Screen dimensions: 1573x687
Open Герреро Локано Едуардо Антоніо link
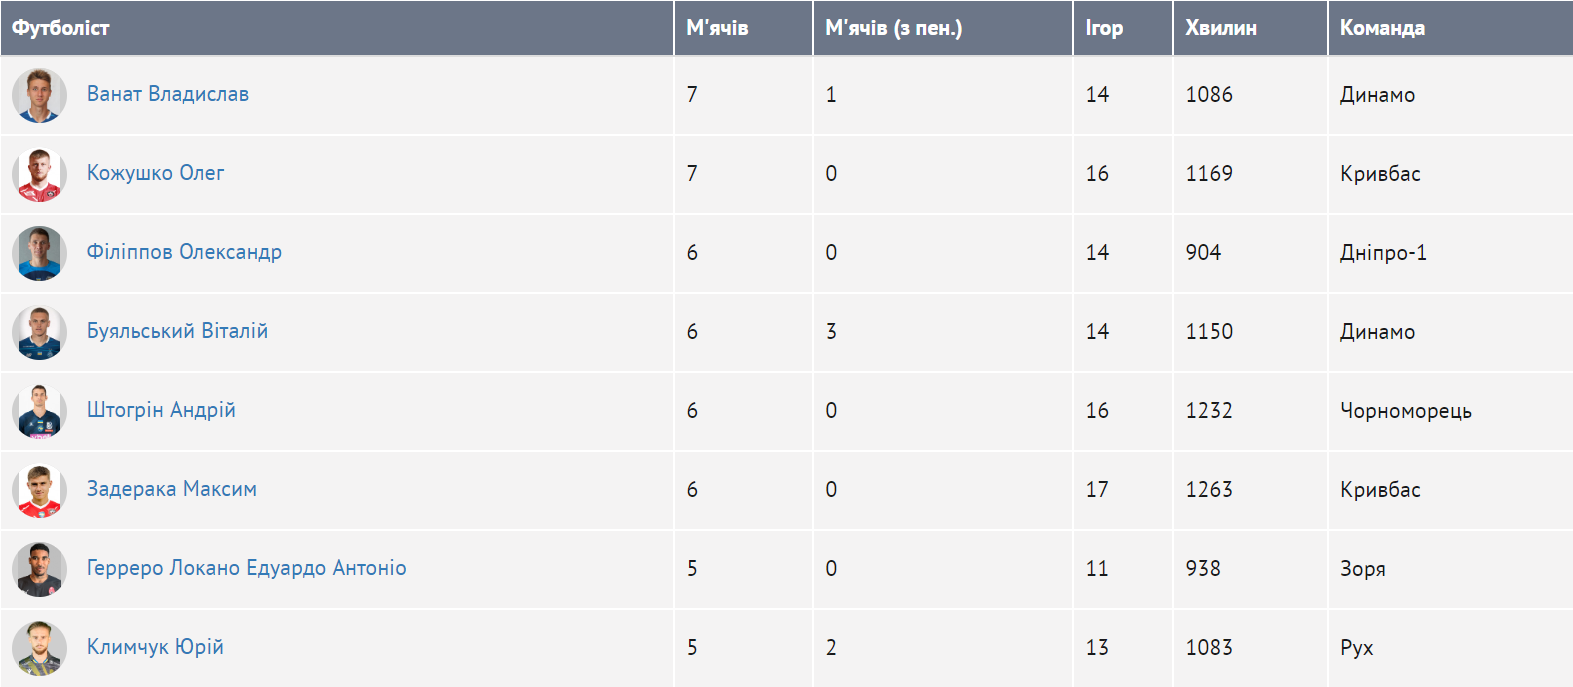[x=246, y=568]
